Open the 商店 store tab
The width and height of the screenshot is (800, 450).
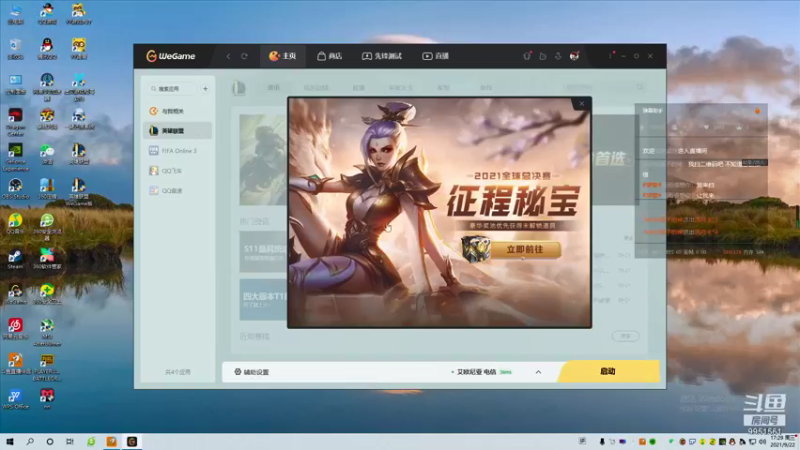pos(330,56)
